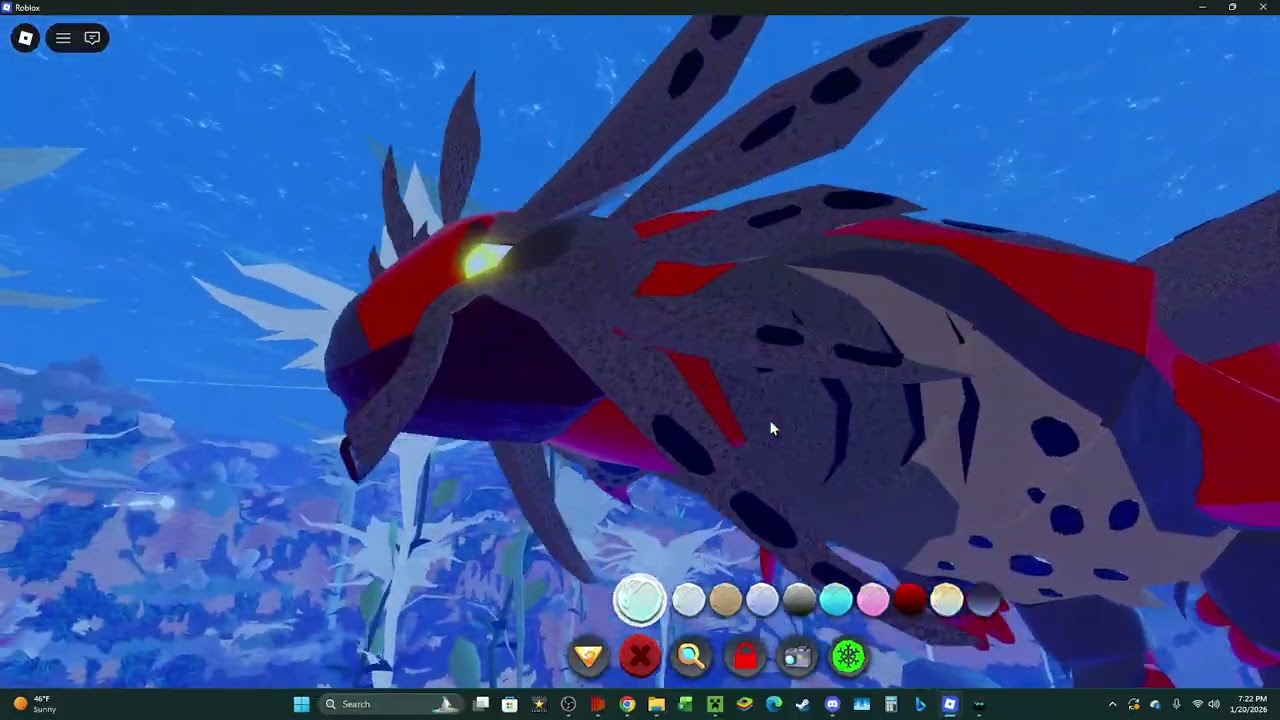Screen dimensions: 1280x720
Task: Open the Windows Start menu
Action: click(x=301, y=704)
